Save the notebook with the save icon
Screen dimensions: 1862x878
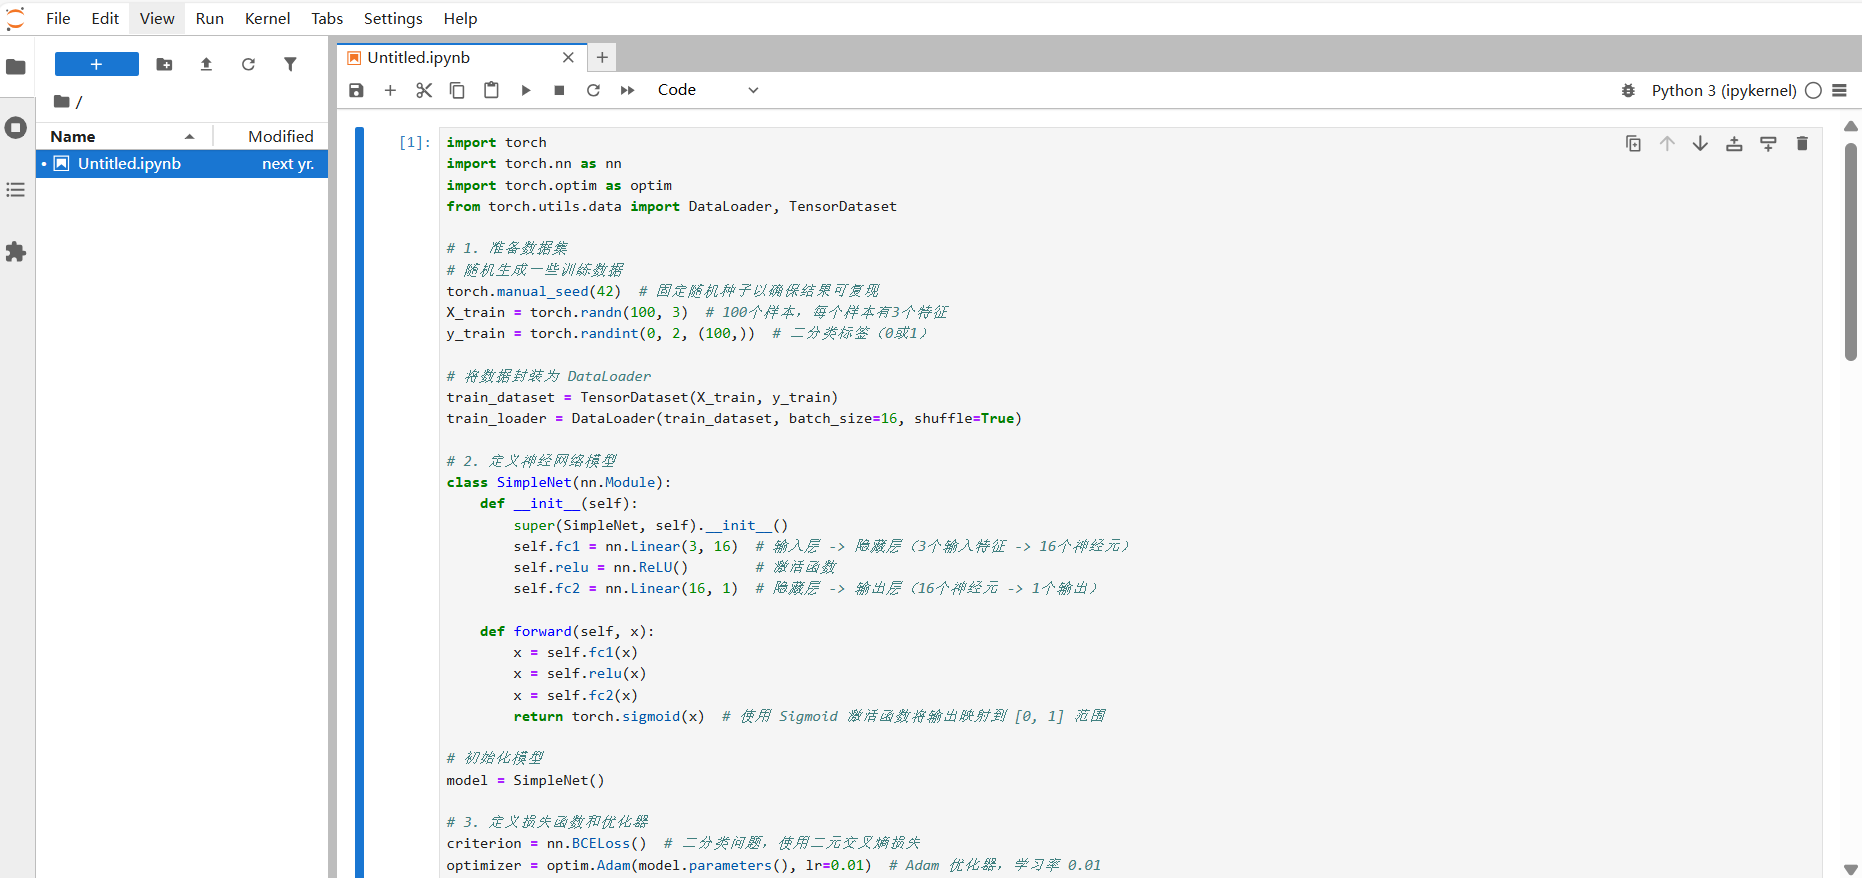point(356,90)
